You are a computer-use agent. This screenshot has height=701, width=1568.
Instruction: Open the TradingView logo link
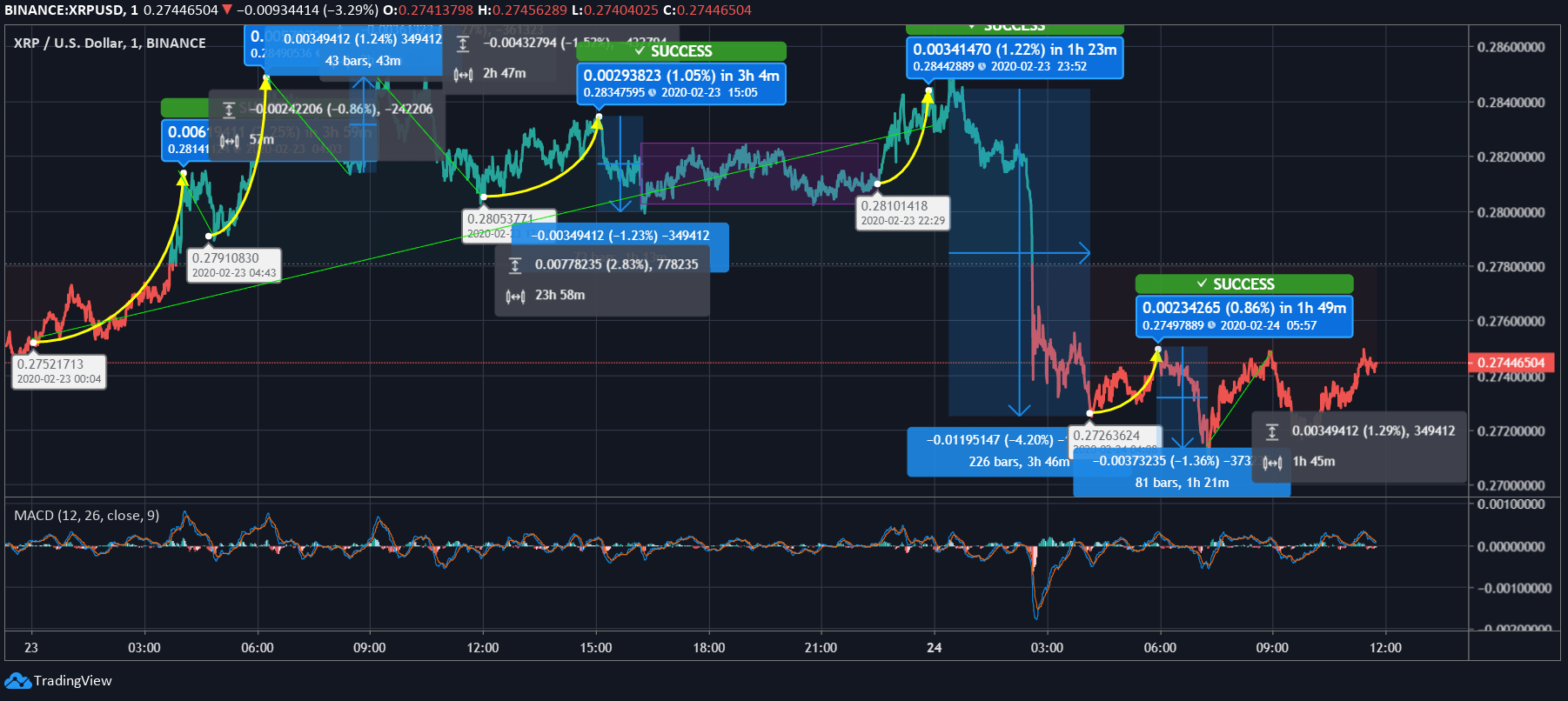[58, 681]
